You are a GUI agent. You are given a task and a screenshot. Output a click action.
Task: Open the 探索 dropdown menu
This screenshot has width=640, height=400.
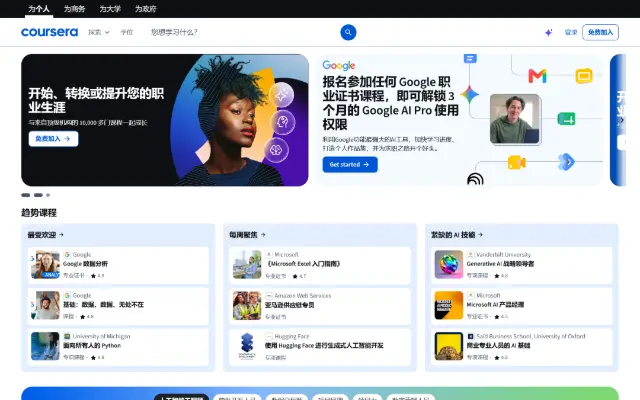click(x=99, y=32)
